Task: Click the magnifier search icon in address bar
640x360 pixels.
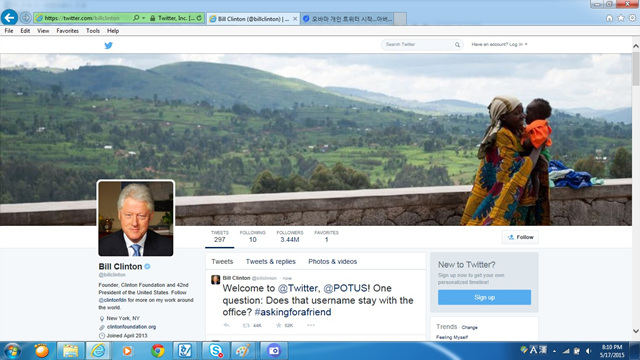Action: coord(136,18)
